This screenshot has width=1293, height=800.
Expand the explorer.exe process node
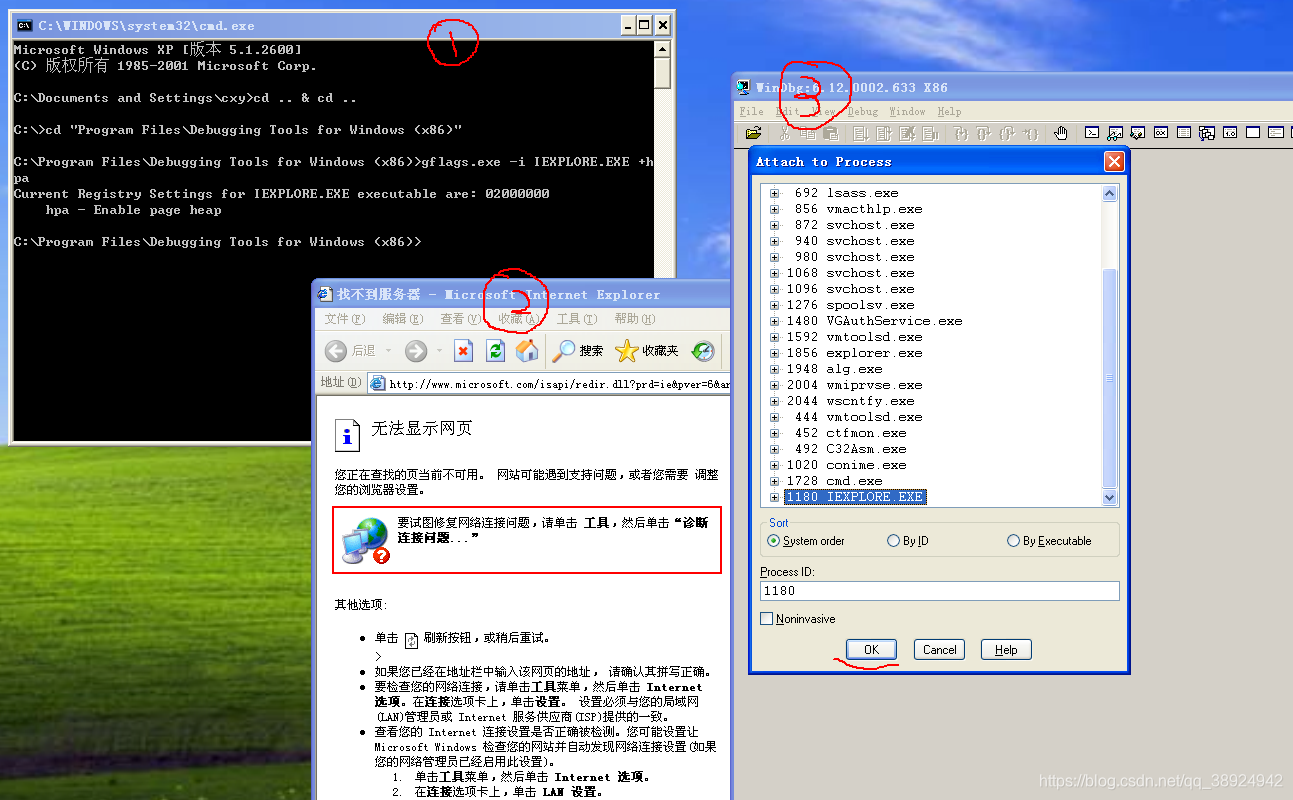click(x=774, y=353)
